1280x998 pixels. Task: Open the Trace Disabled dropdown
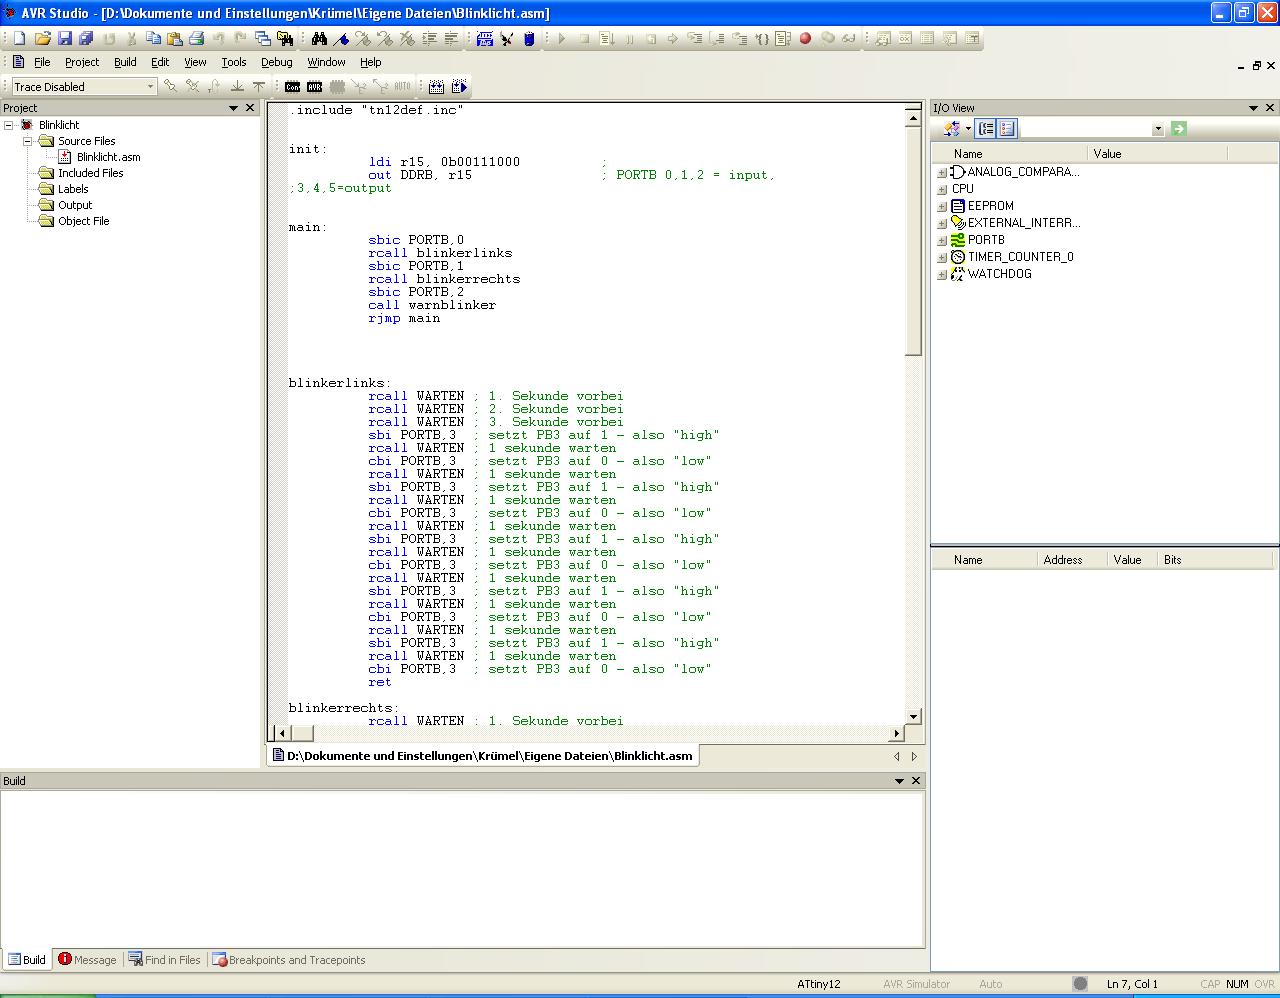[150, 87]
